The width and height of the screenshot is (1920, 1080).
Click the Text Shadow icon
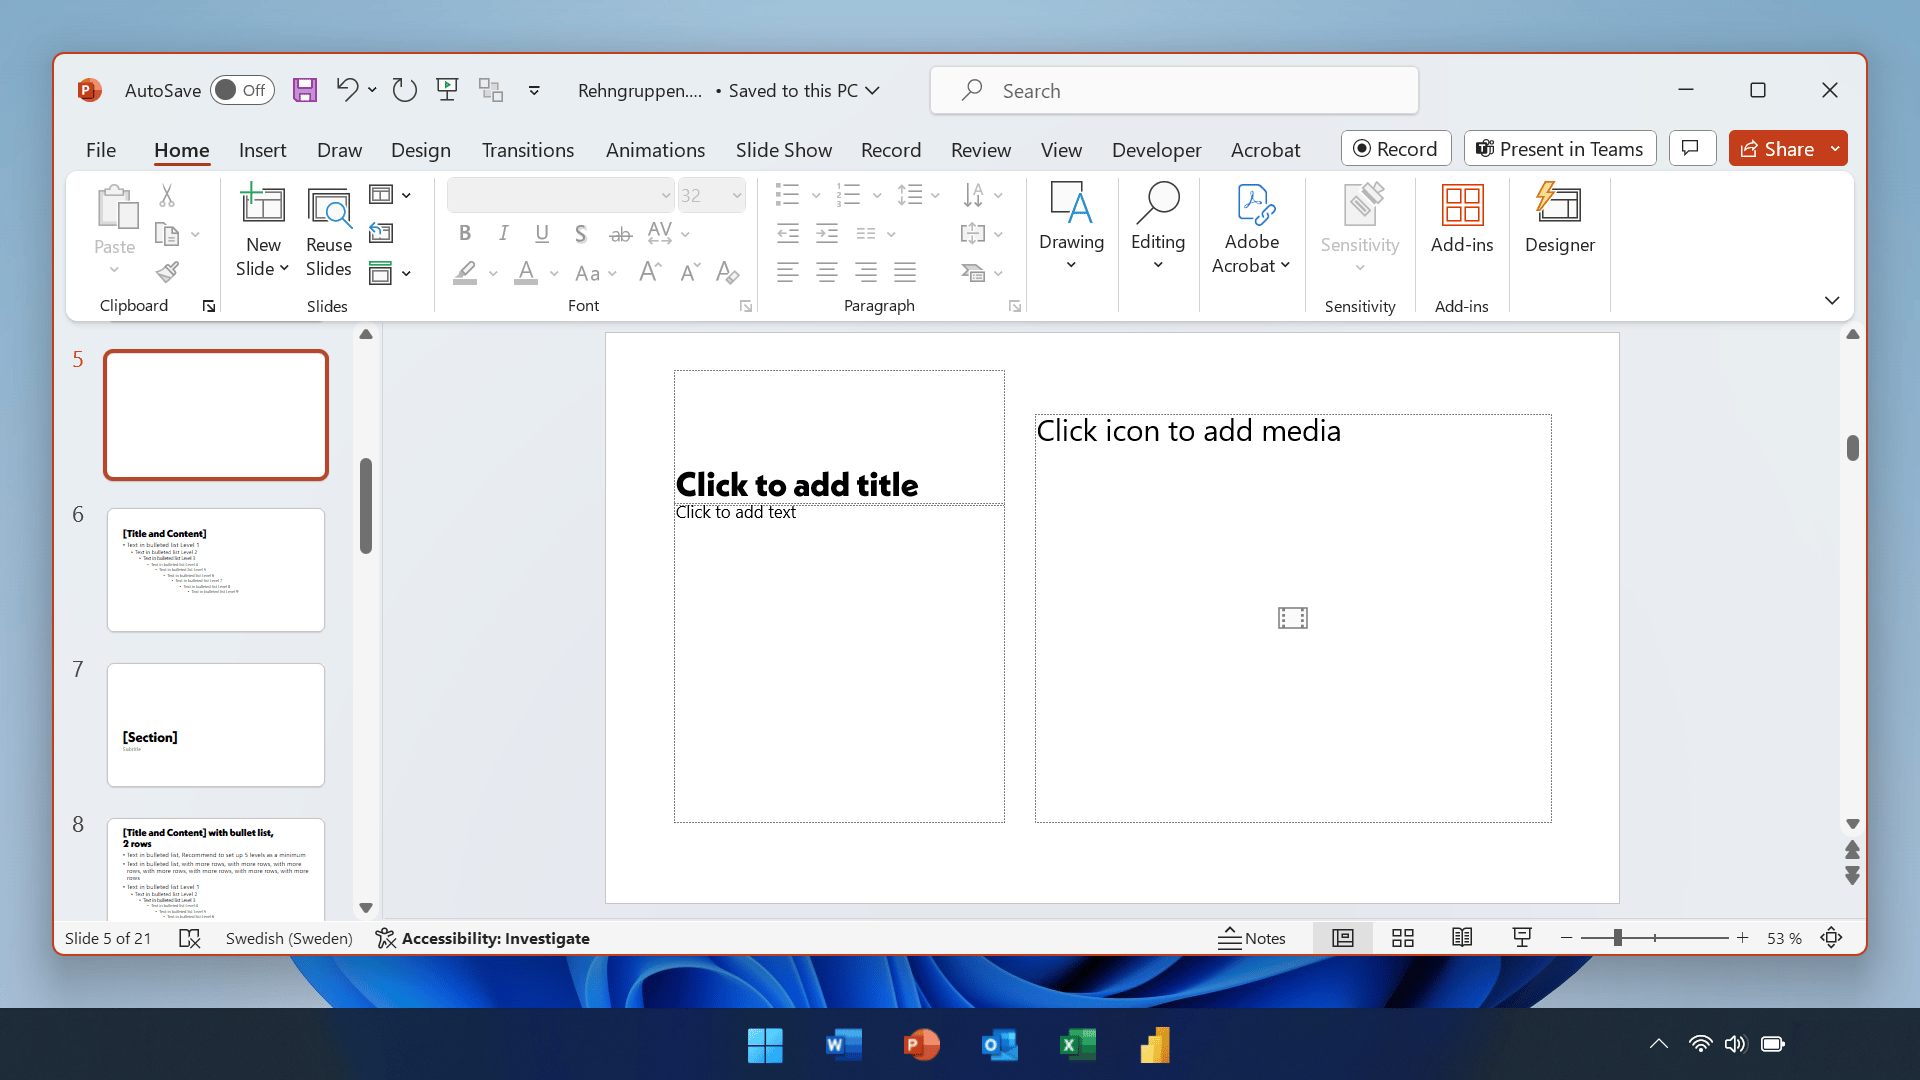581,234
